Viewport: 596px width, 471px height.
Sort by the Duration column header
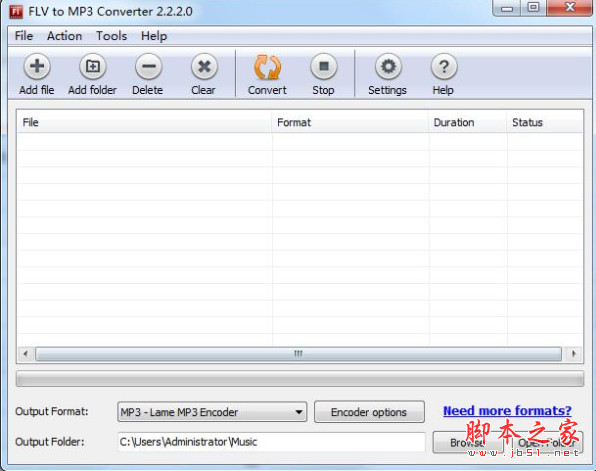coord(468,122)
